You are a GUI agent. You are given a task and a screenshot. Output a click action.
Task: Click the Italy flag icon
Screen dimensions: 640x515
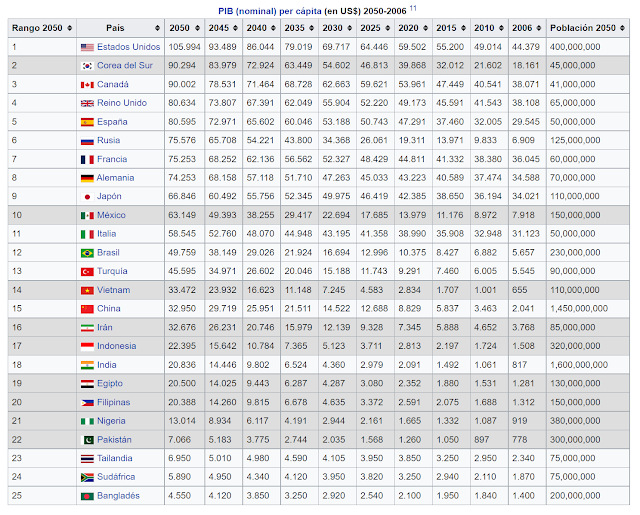point(87,234)
